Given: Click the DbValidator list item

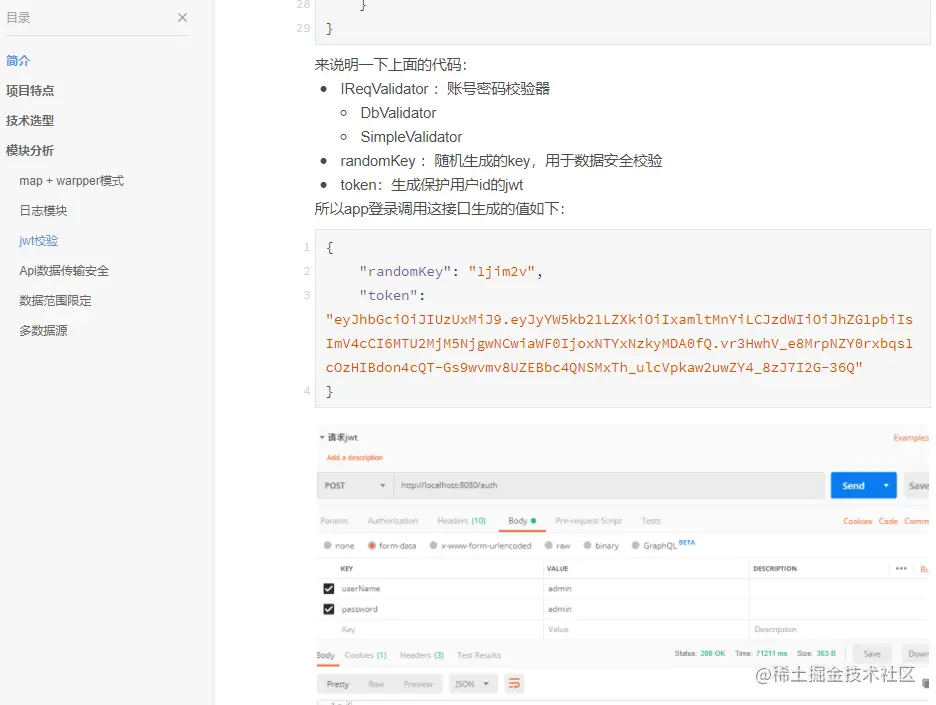Looking at the screenshot, I should click(x=398, y=113).
